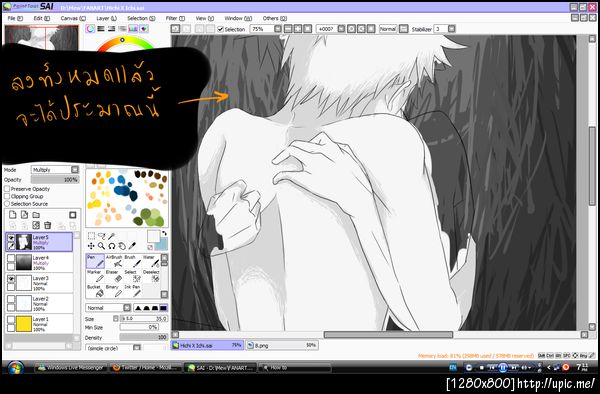Open the 75% zoom level dropdown
The width and height of the screenshot is (600, 394).
point(266,29)
